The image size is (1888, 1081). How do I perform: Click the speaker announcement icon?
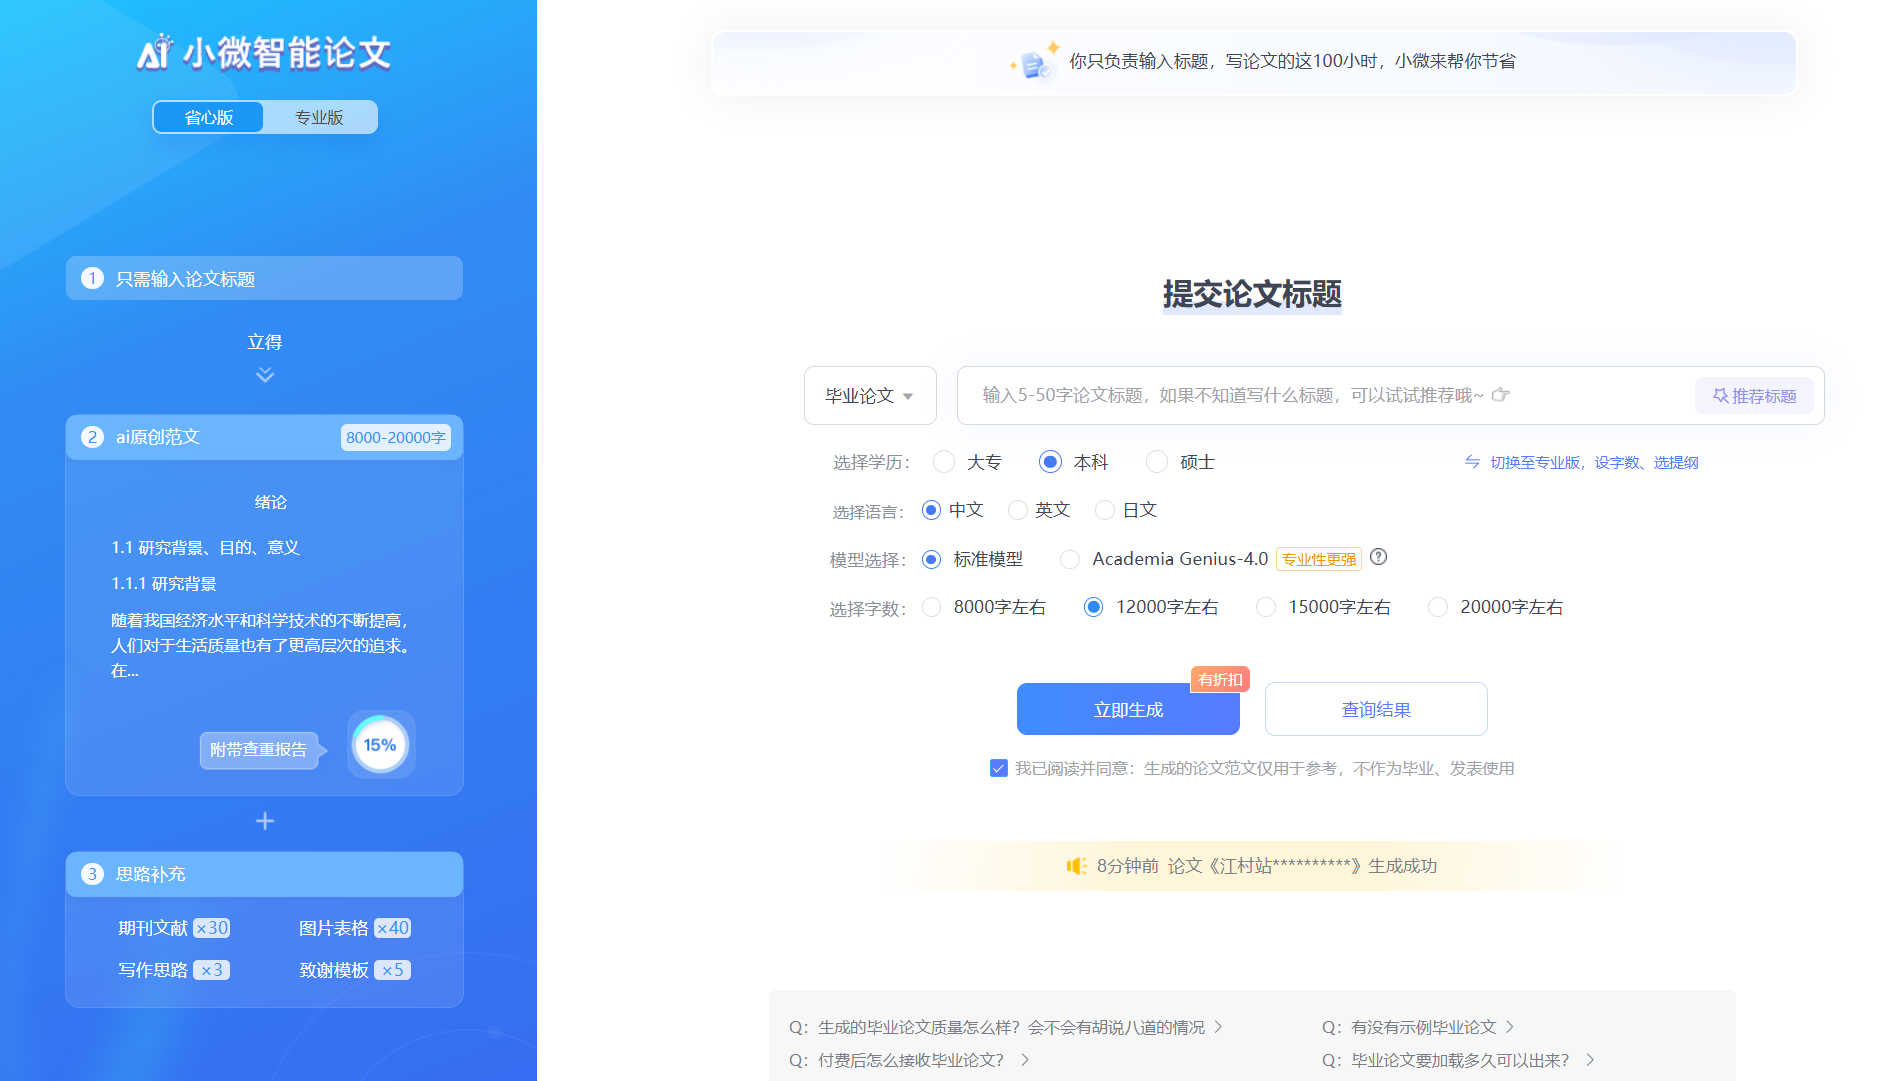pyautogui.click(x=1076, y=866)
